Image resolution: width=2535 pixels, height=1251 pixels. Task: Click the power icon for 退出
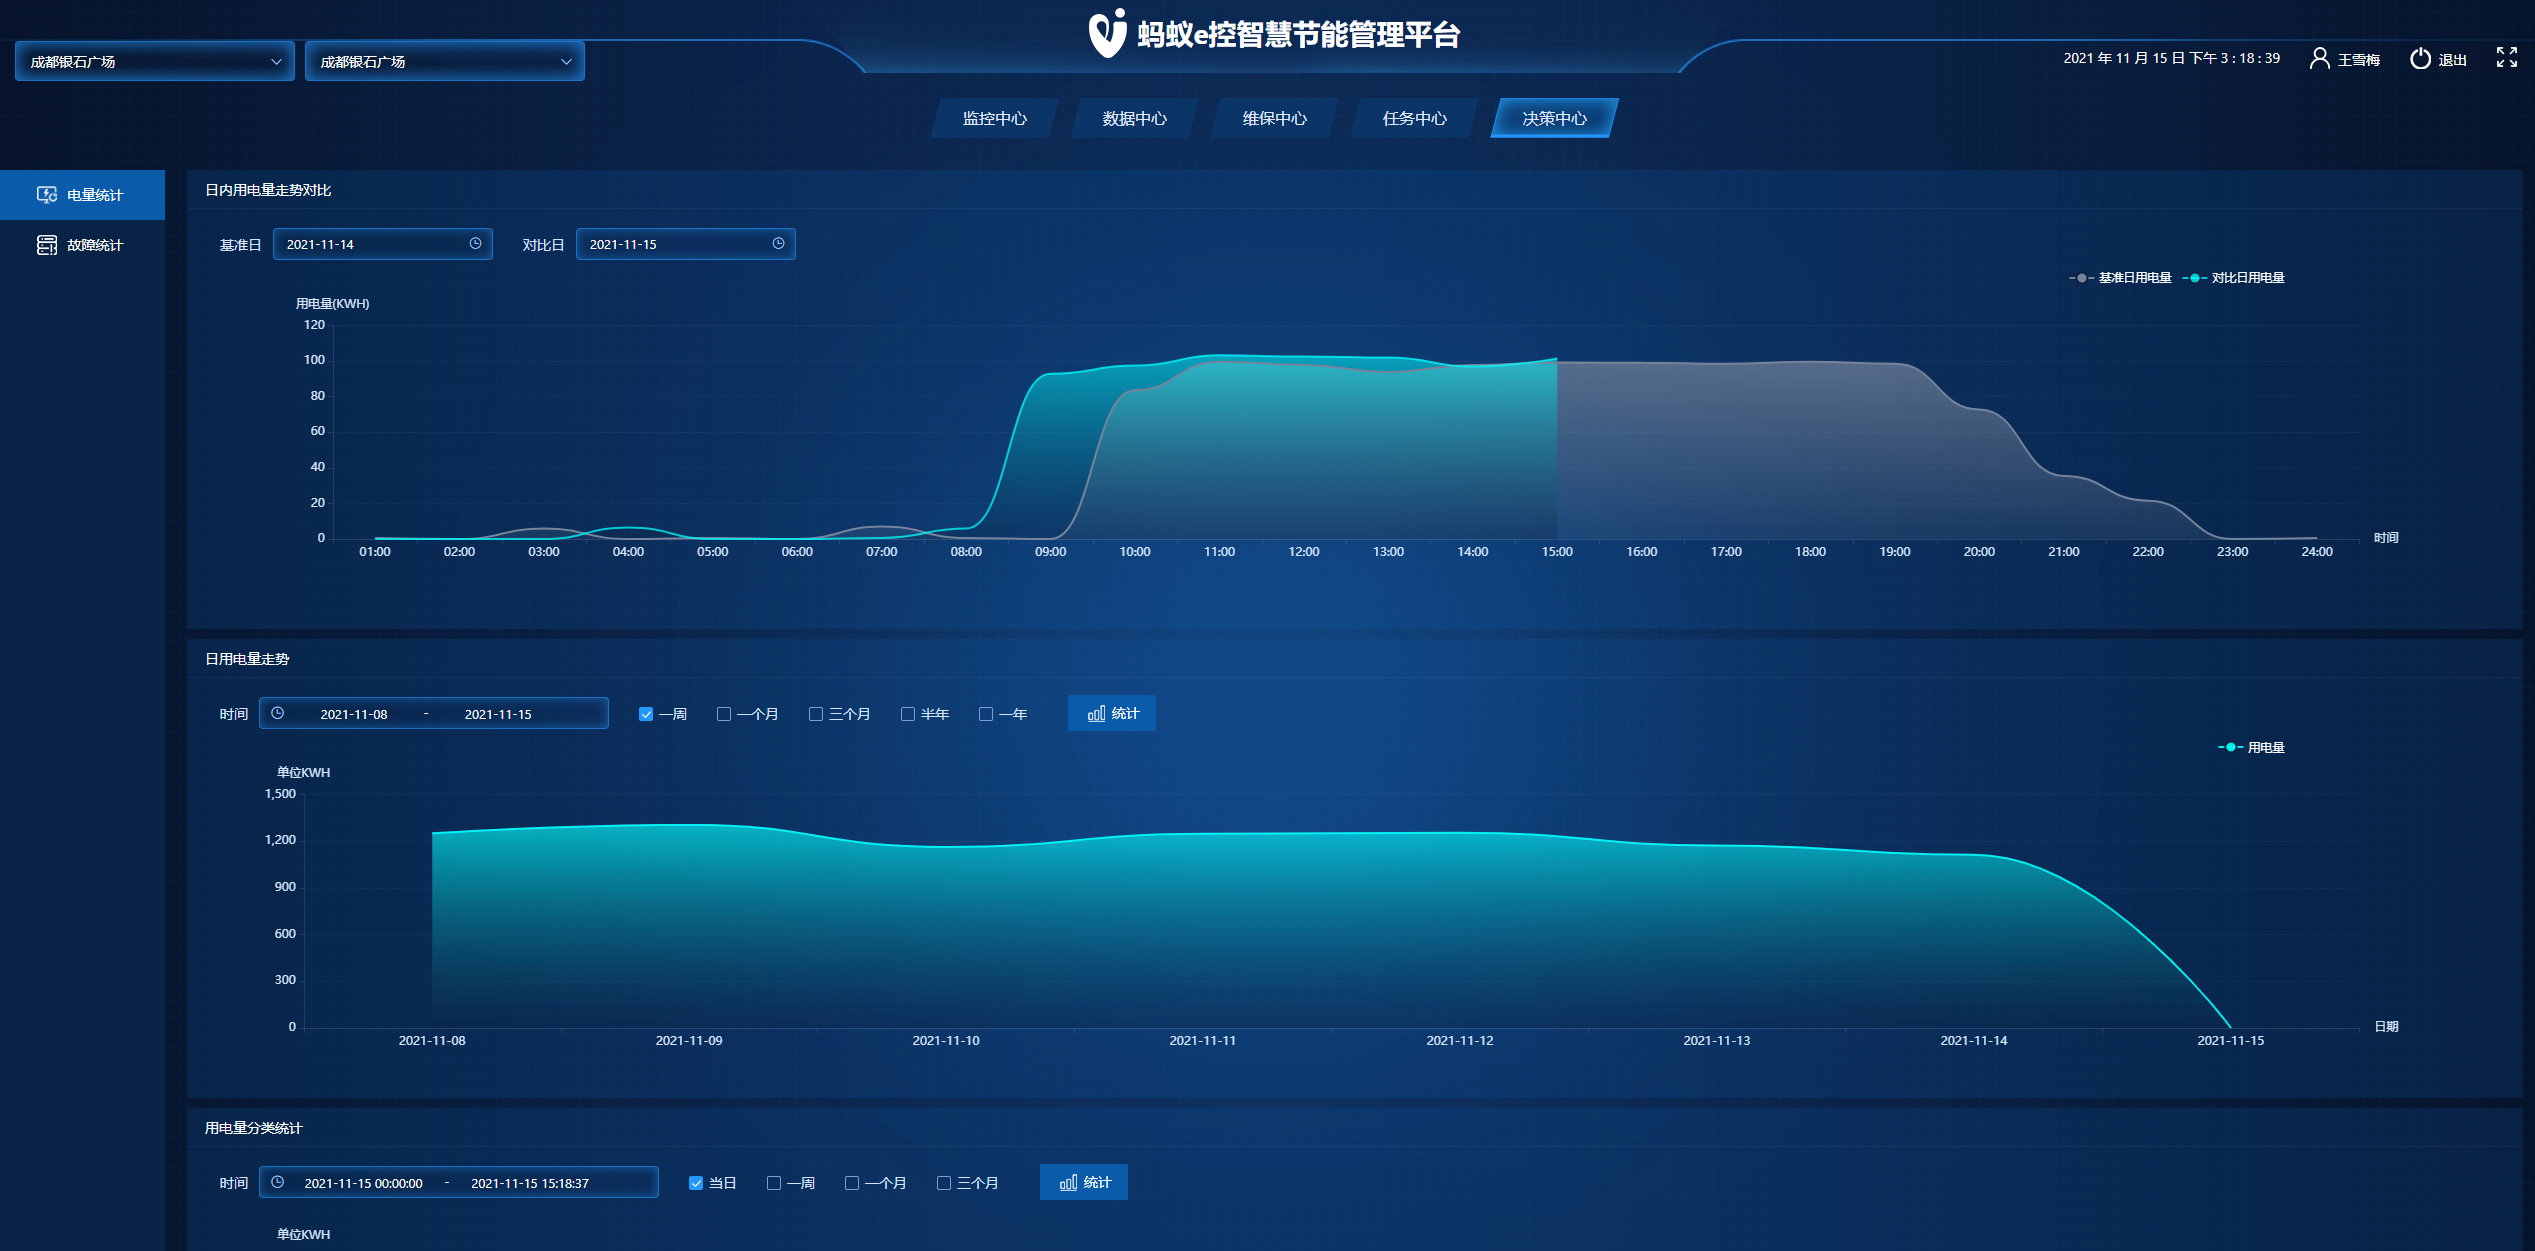coord(2420,59)
